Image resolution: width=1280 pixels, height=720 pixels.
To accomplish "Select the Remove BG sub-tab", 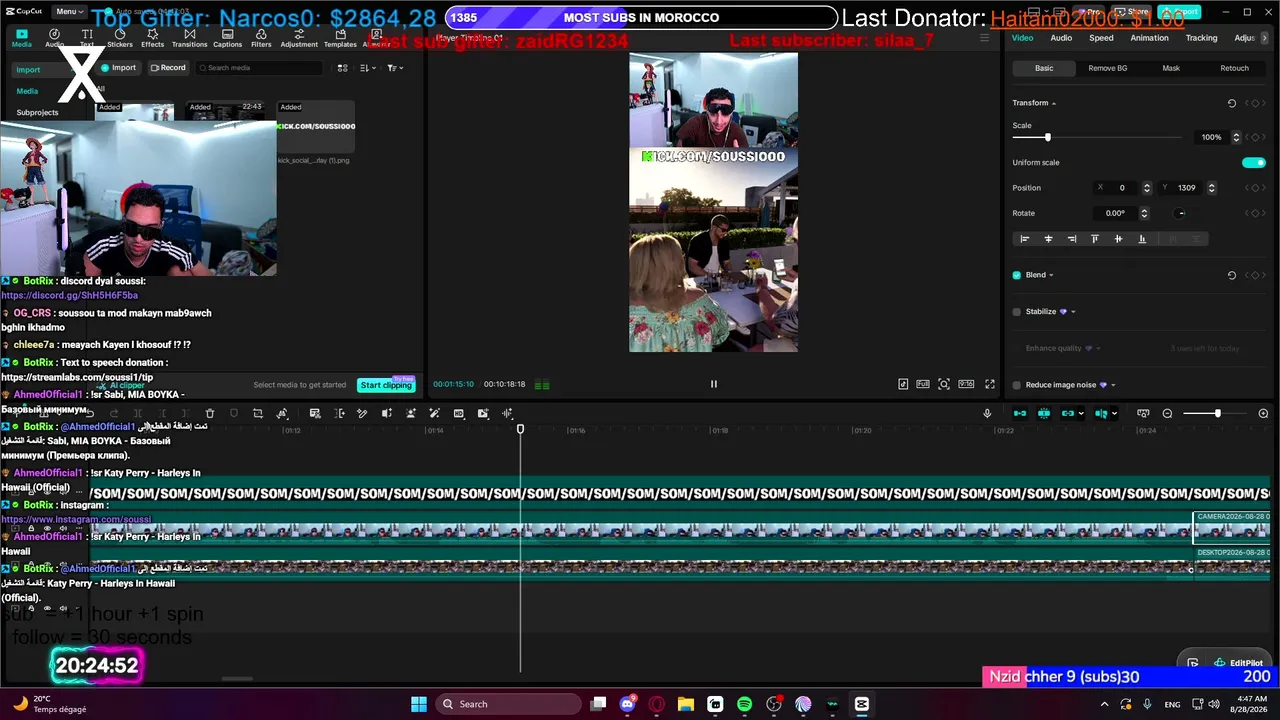I will [x=1108, y=68].
